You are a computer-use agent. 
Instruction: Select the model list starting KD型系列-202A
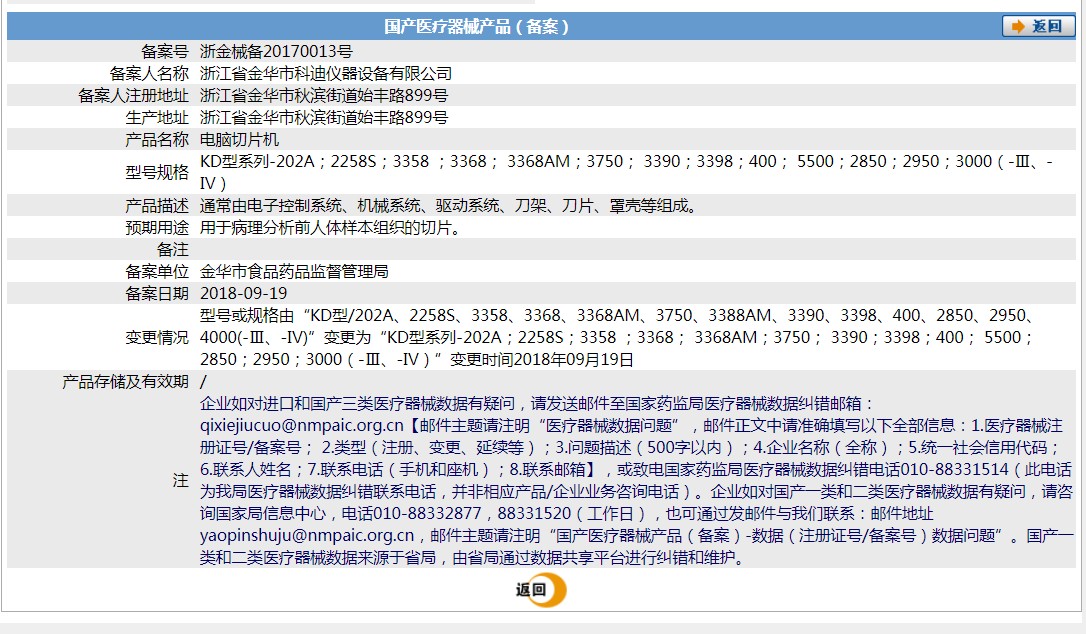(627, 173)
